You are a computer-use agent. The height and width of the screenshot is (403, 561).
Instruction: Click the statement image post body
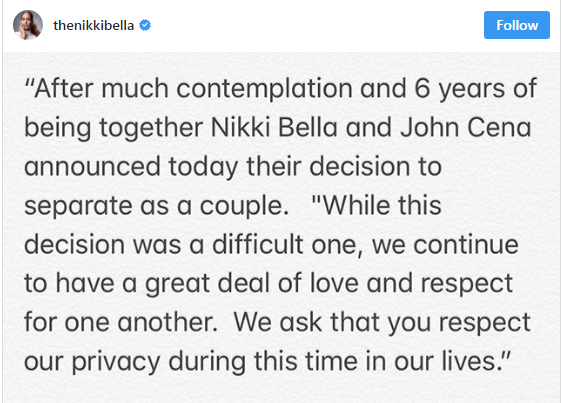[282, 227]
